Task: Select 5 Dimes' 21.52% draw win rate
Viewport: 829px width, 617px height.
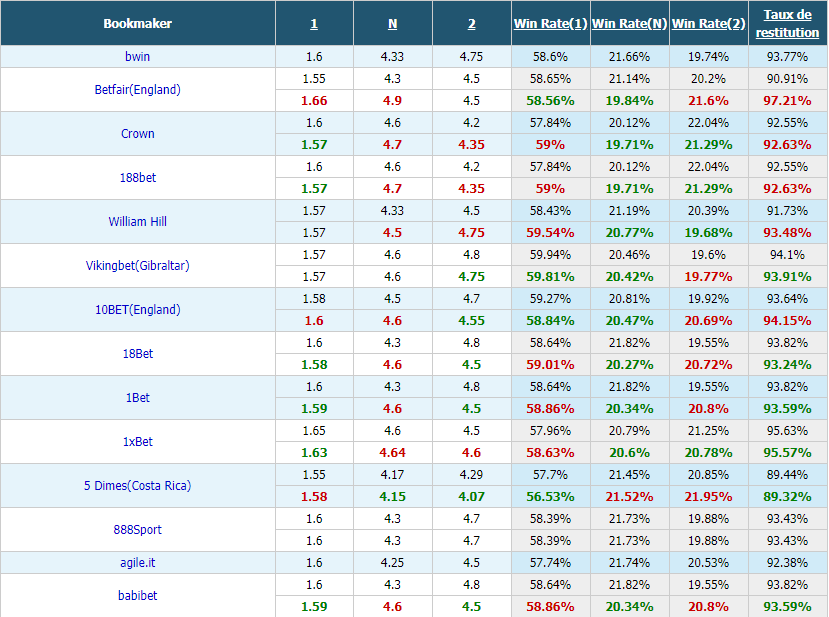Action: (x=630, y=496)
